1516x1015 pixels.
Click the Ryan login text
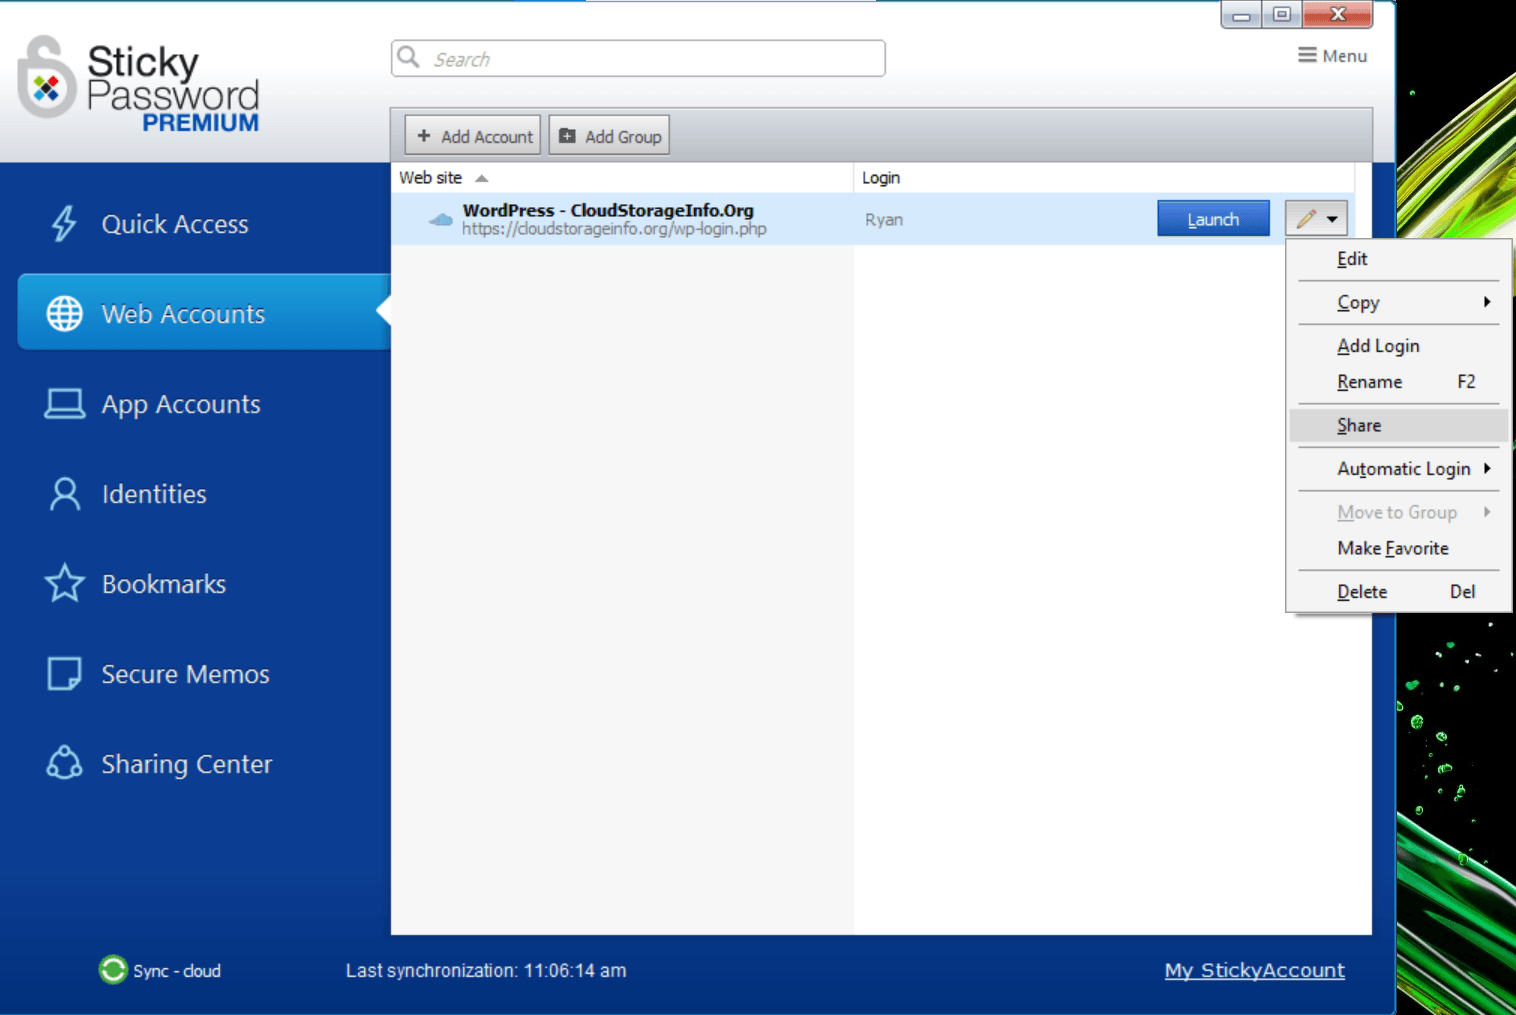[x=884, y=220]
